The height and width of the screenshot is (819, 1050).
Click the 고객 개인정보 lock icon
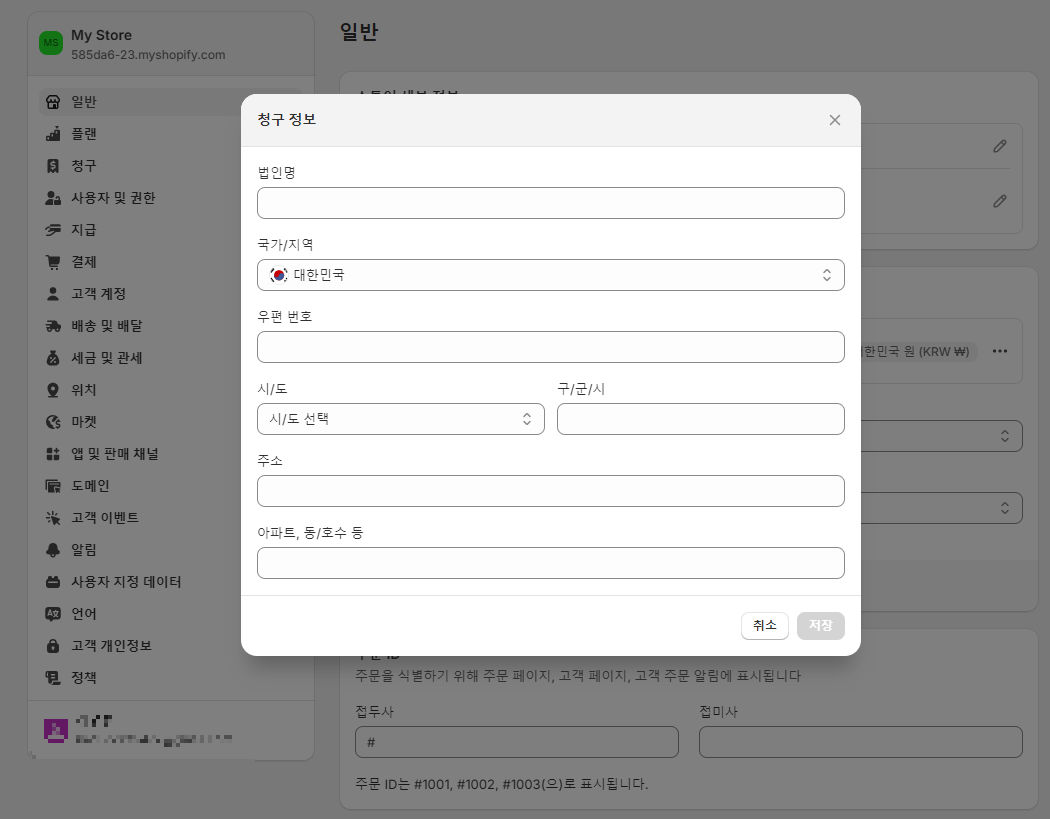[53, 646]
